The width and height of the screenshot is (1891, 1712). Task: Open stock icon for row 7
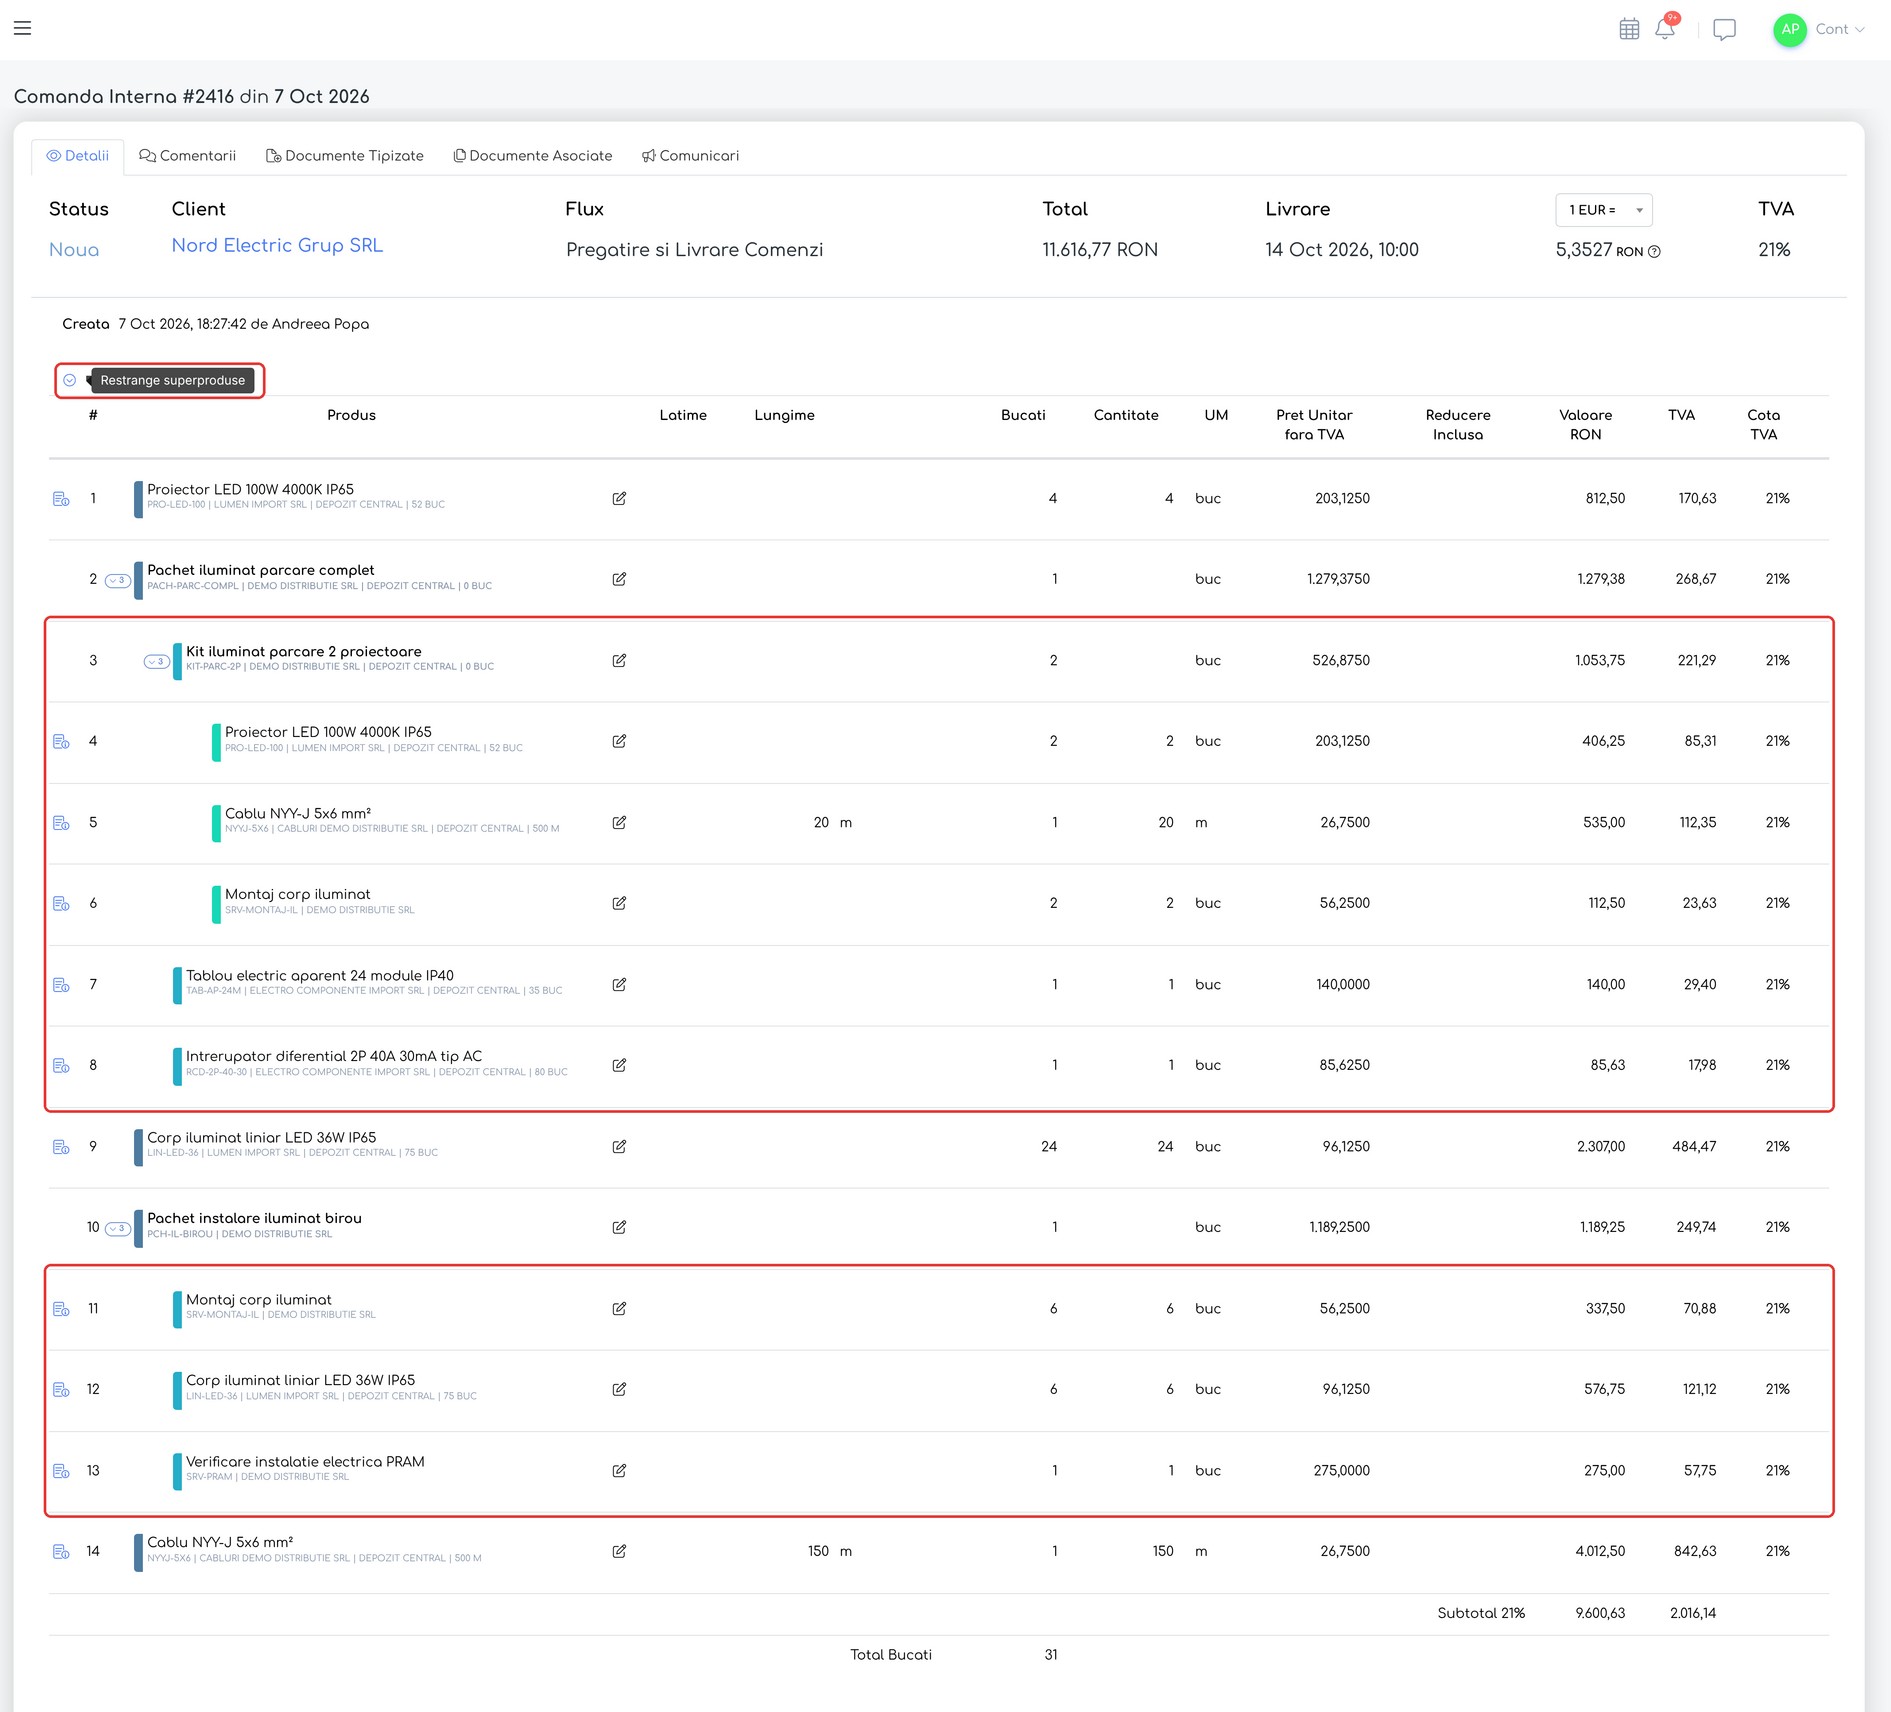(61, 984)
